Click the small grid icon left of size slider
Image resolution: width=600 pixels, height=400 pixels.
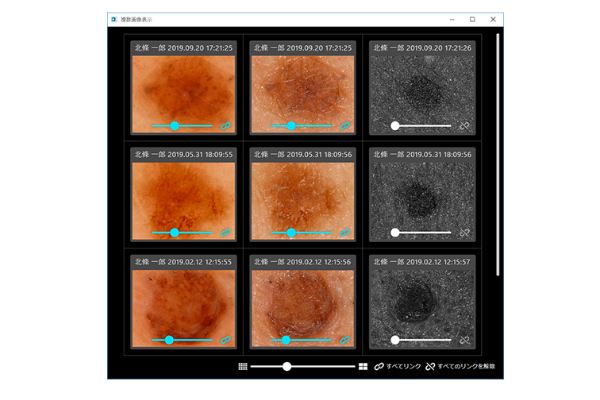(x=243, y=367)
